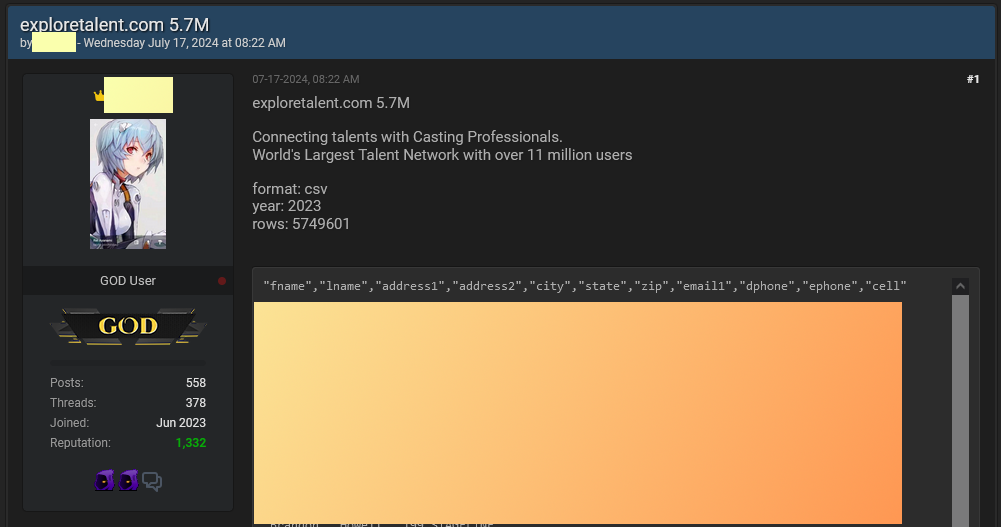
Task: Click the GOD rank badge banner
Action: click(128, 326)
